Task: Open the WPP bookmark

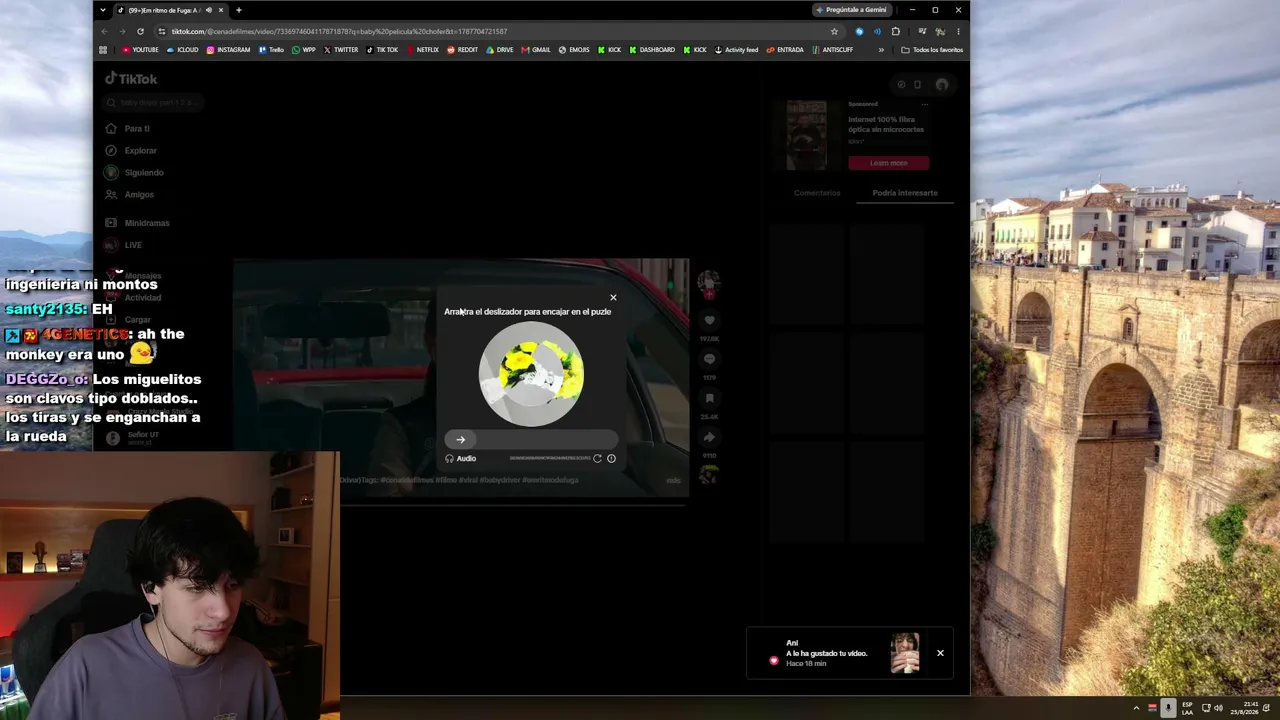Action: pos(303,49)
